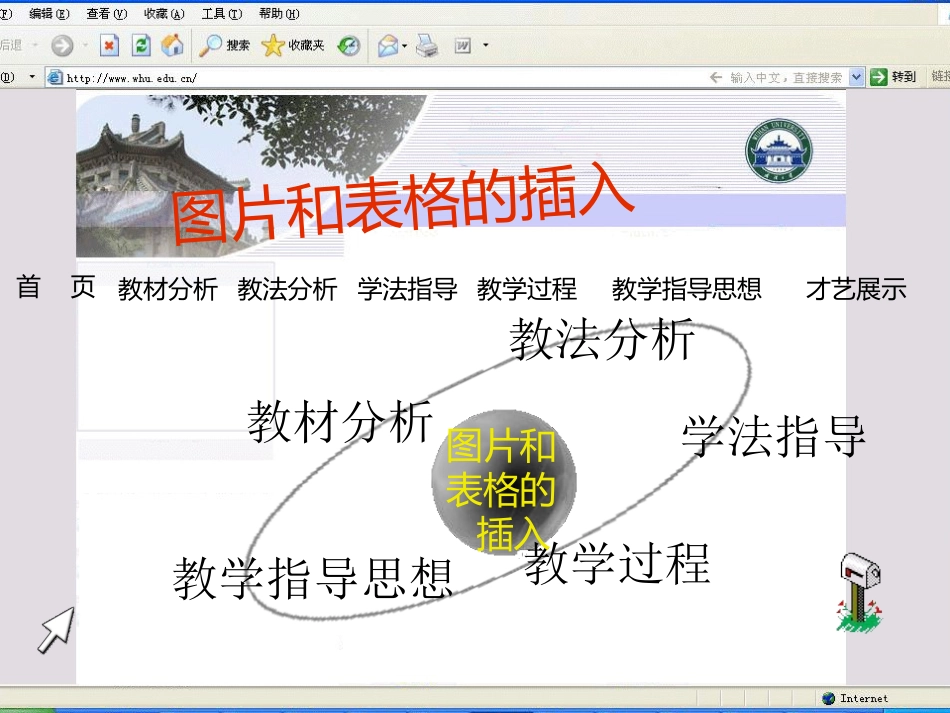This screenshot has height=713, width=950.
Task: Open the 查看(V) menu
Action: click(107, 13)
